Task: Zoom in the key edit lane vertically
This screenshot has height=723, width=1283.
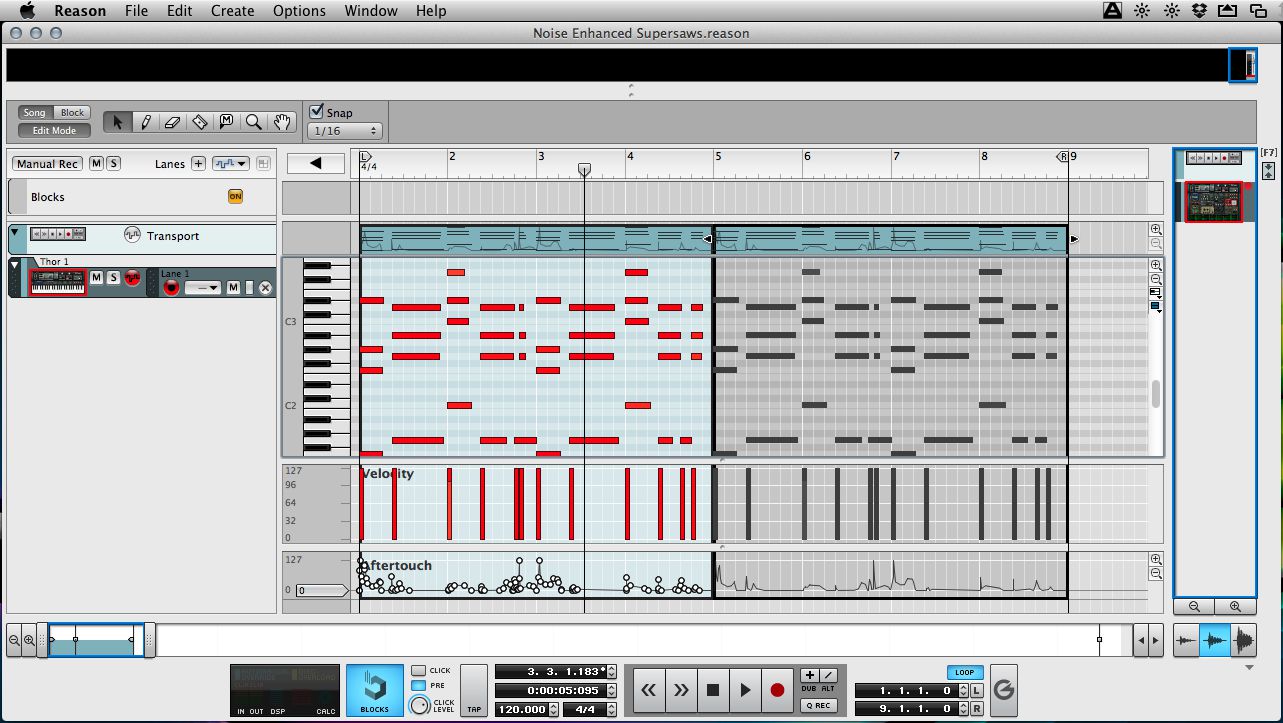Action: (x=1156, y=266)
